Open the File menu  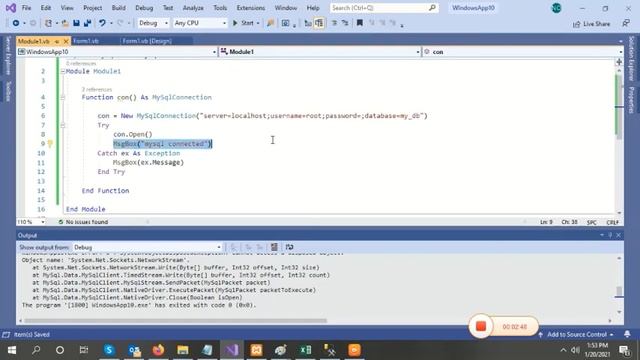26,8
